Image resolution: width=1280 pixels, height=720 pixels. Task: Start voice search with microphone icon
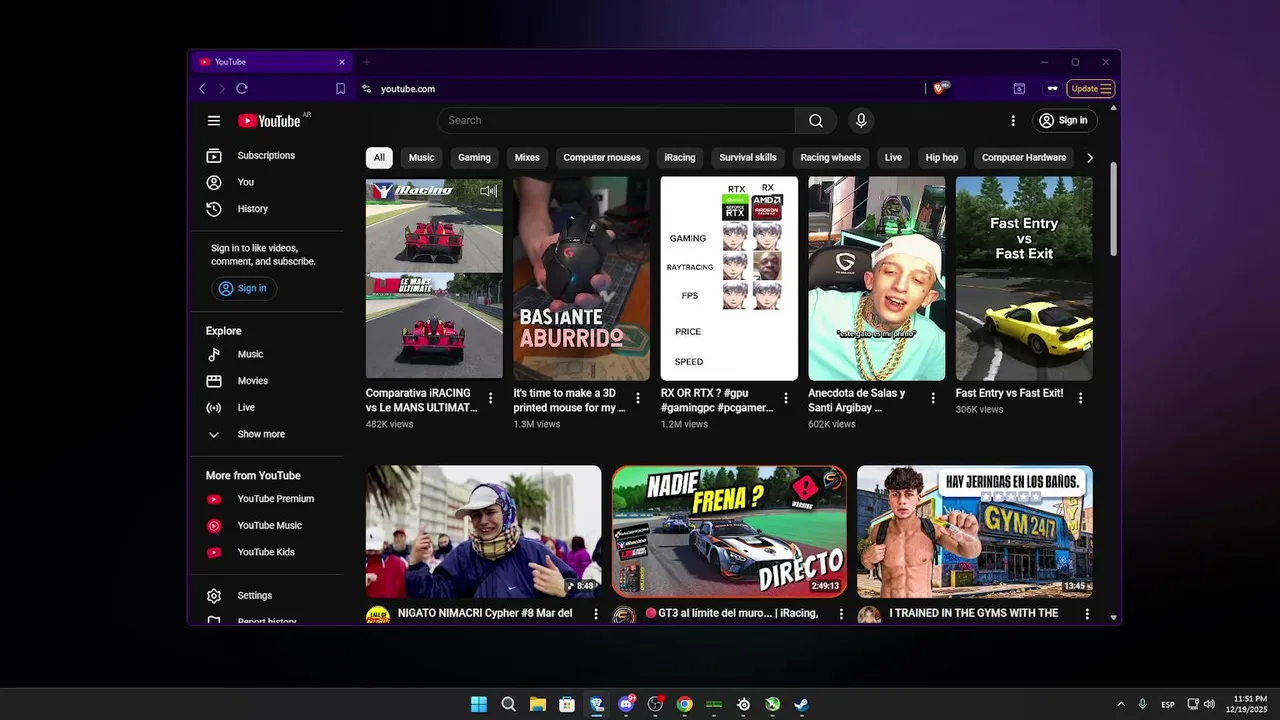pos(861,121)
